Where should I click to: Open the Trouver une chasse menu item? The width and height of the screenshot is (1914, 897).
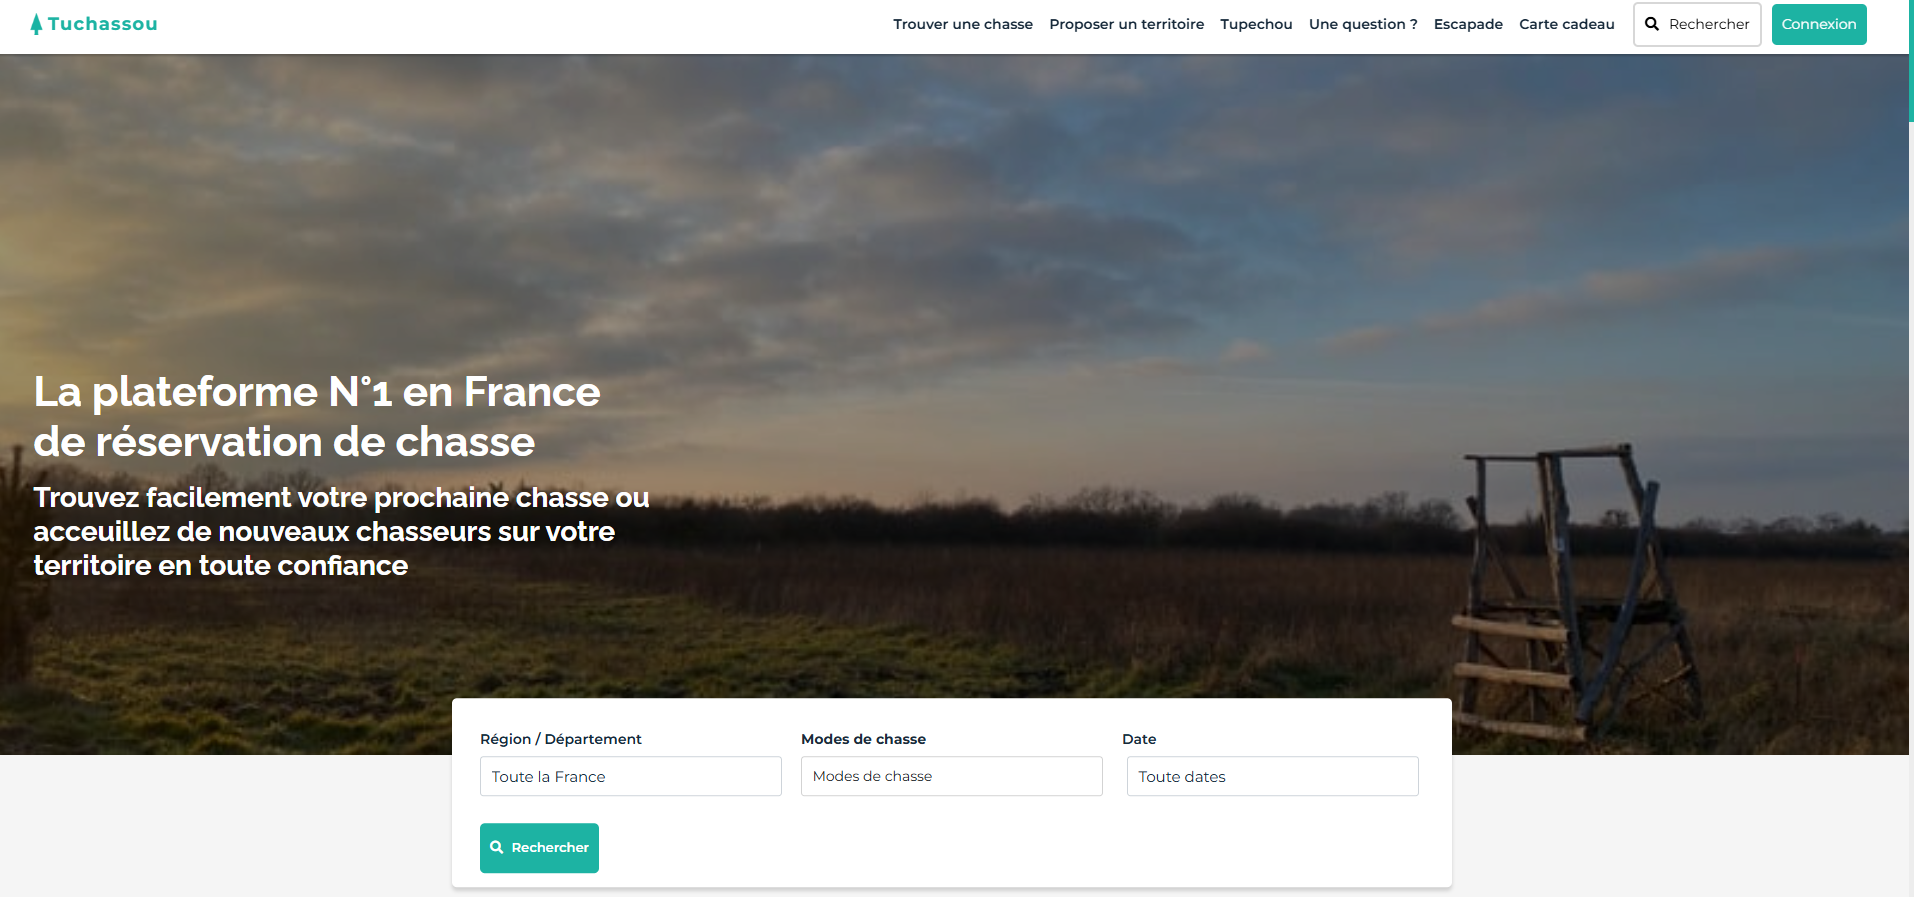pyautogui.click(x=962, y=24)
